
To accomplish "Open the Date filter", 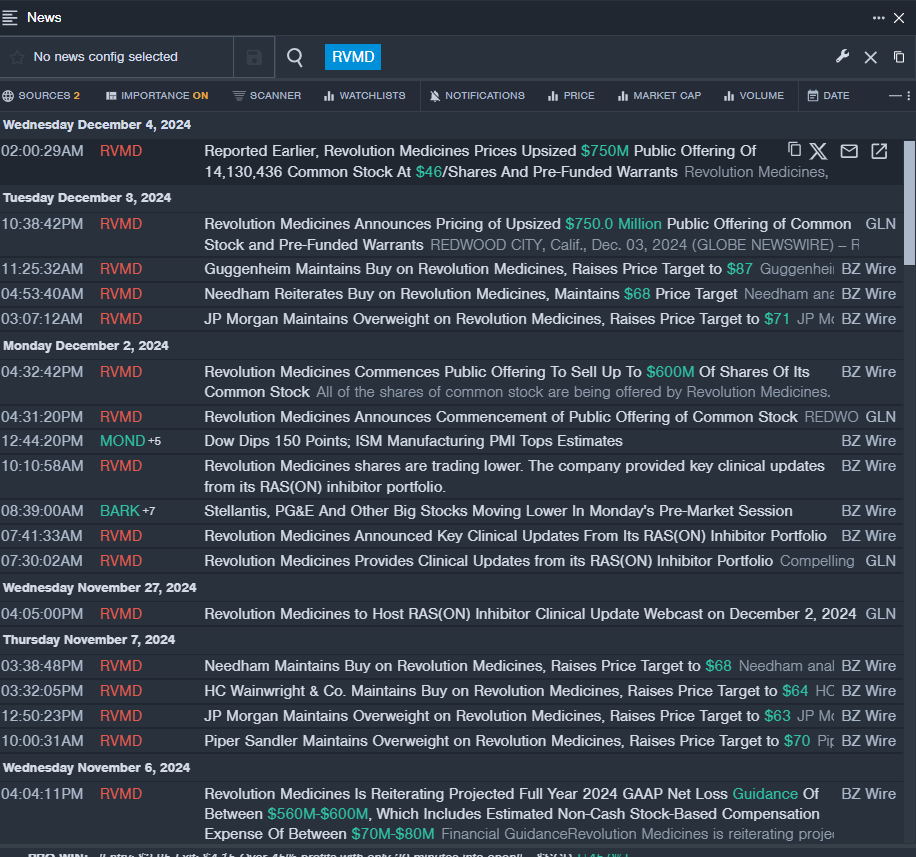I will point(828,96).
